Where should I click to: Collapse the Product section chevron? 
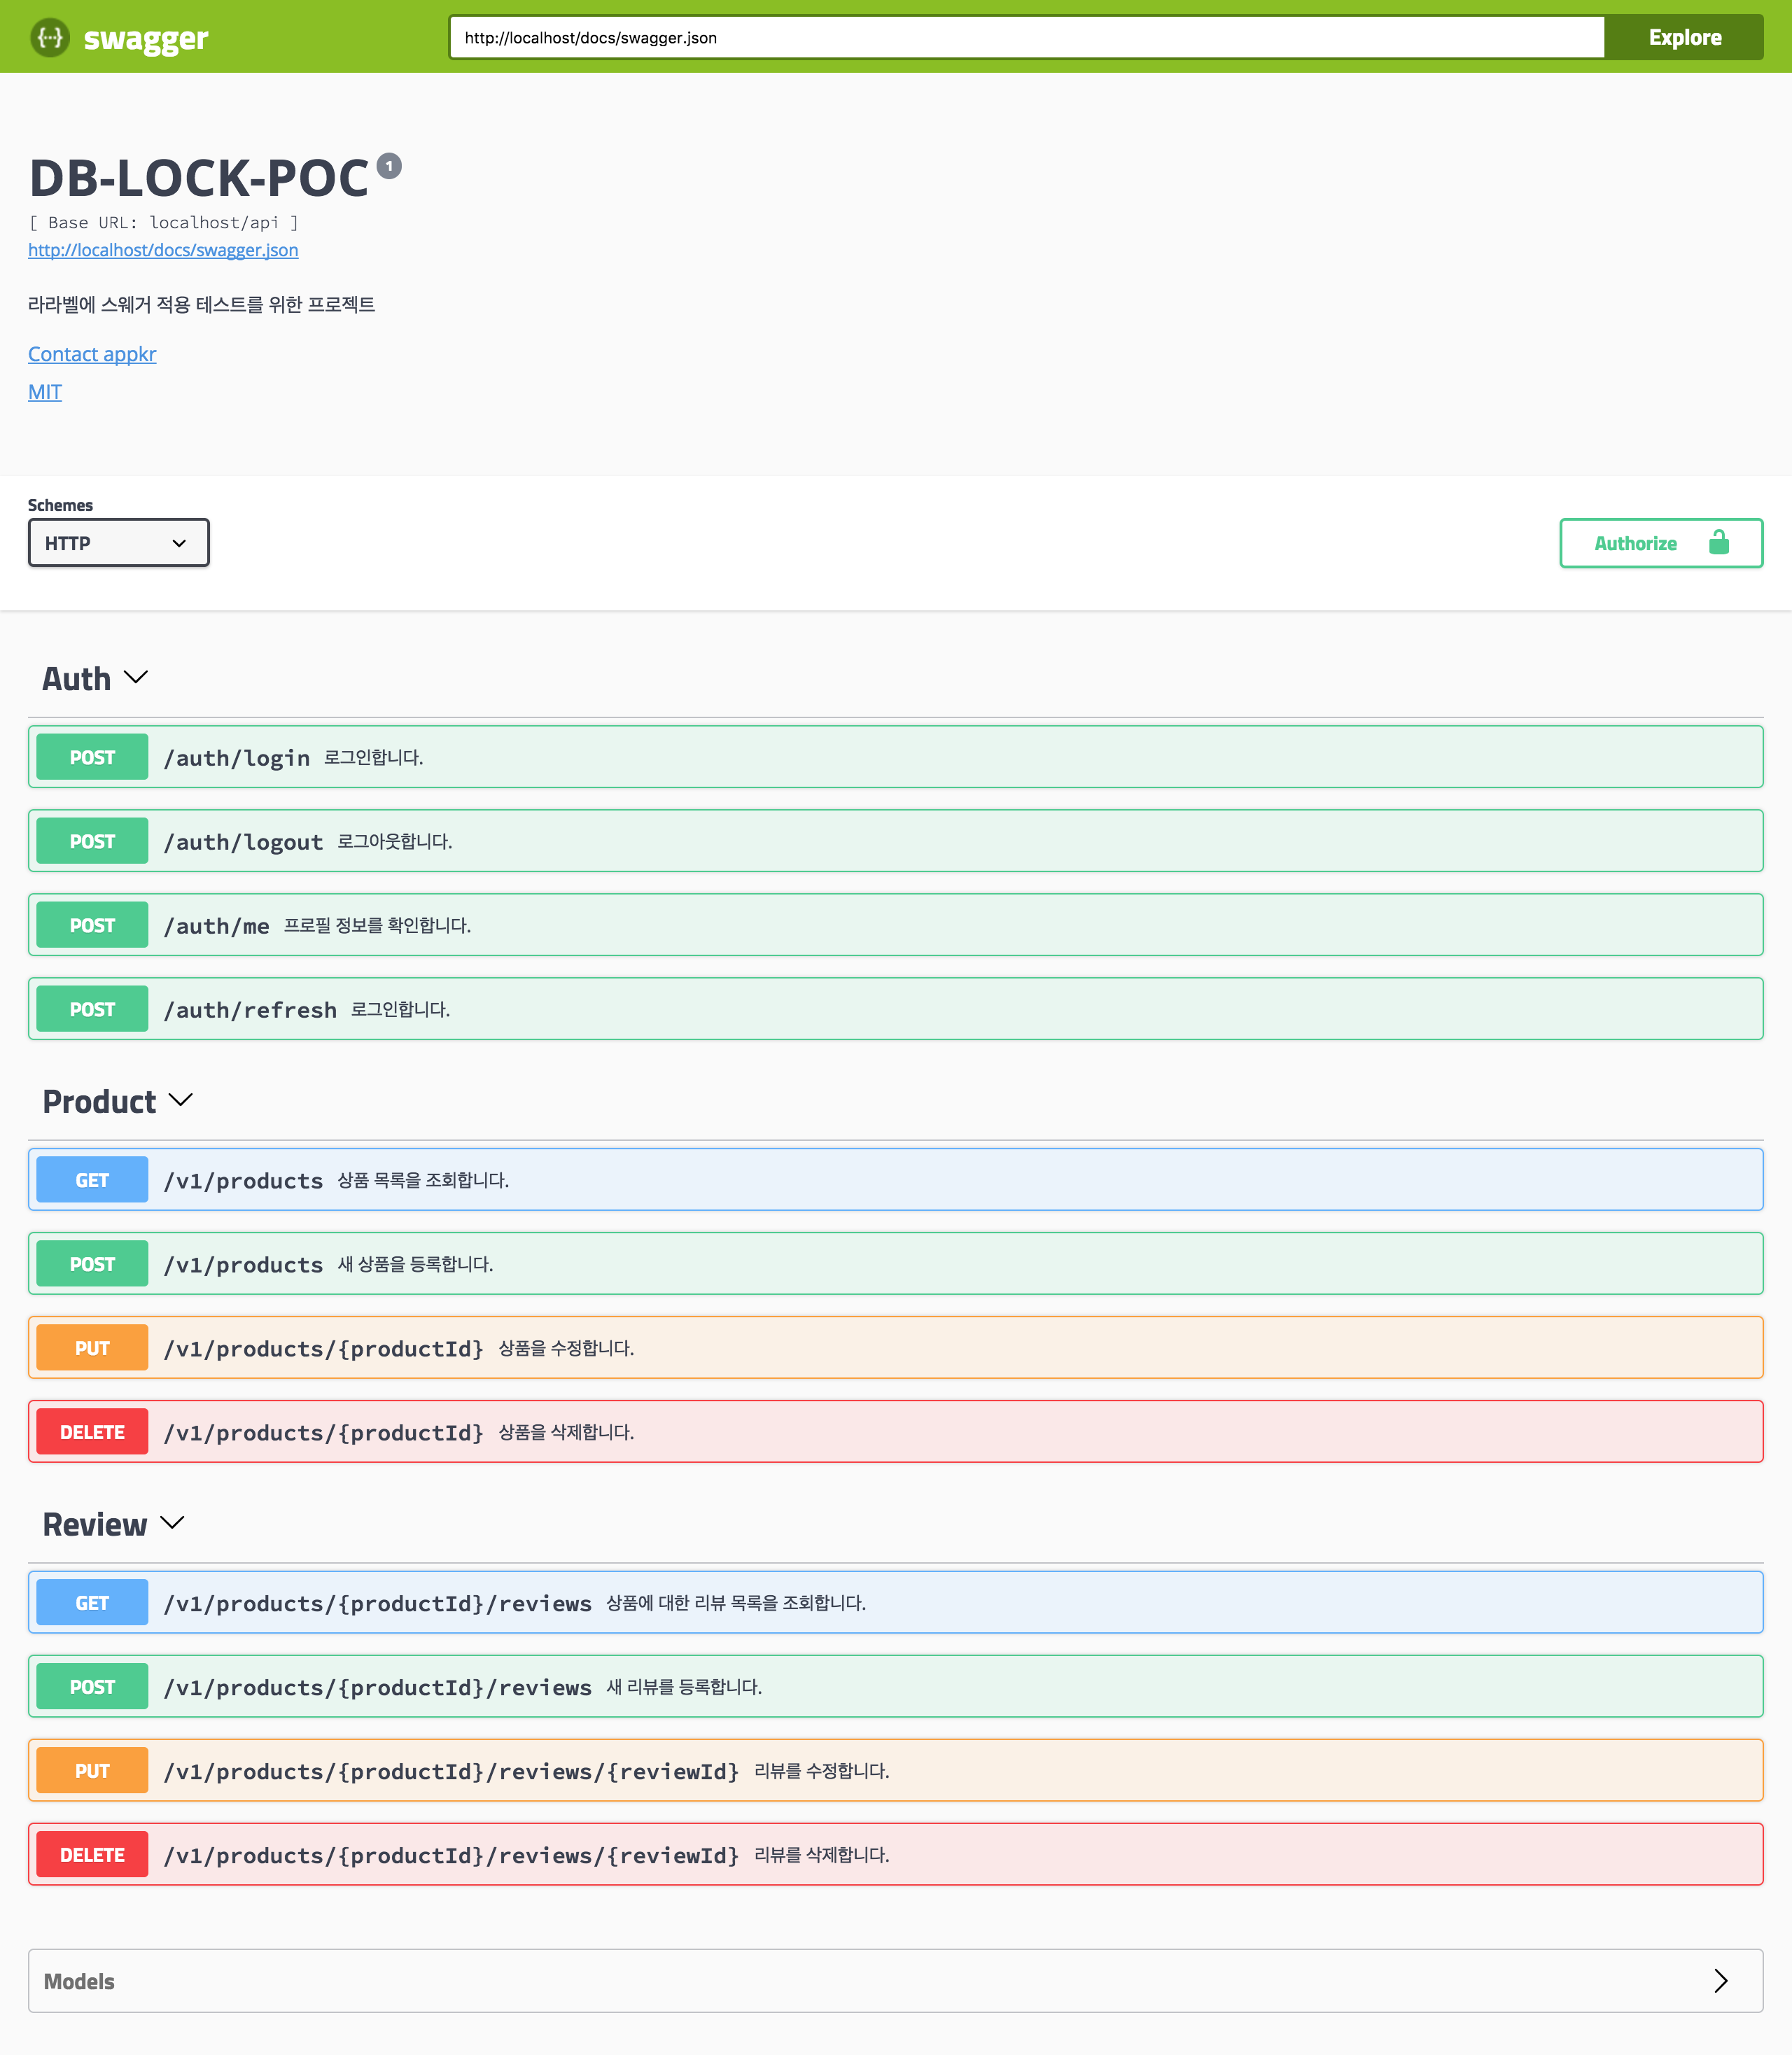point(181,1100)
